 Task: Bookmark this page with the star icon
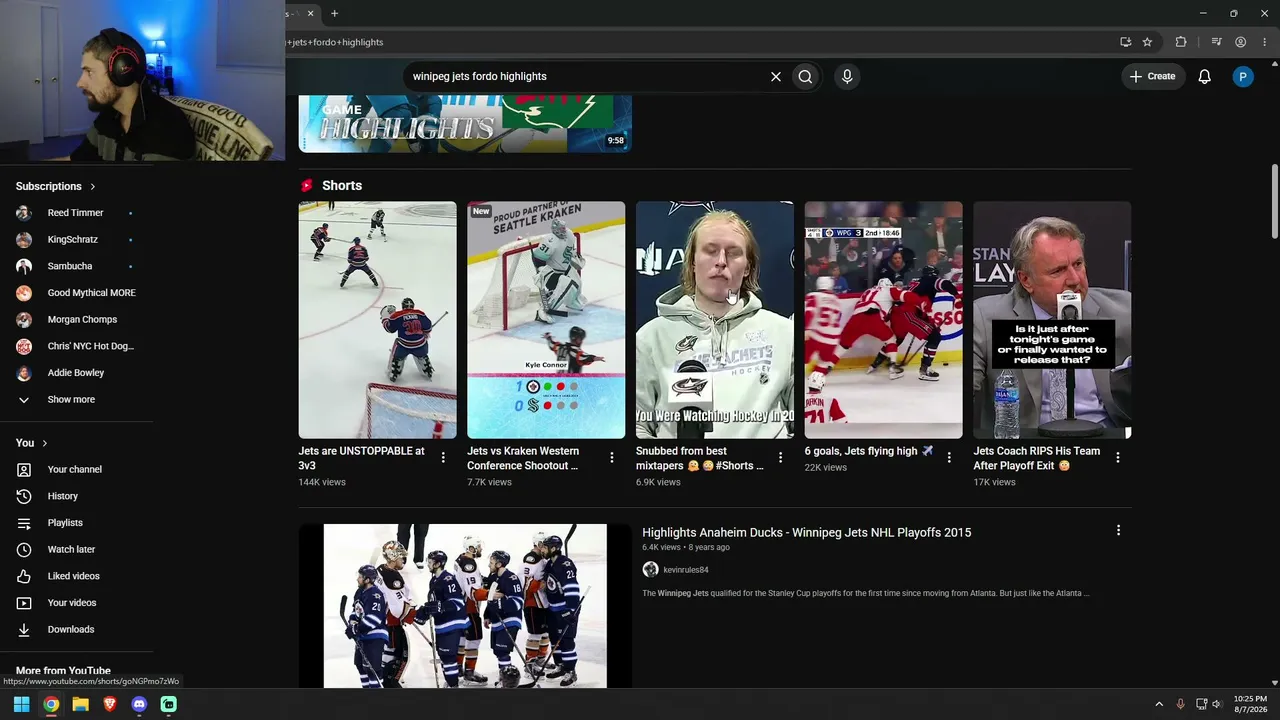[x=1147, y=42]
